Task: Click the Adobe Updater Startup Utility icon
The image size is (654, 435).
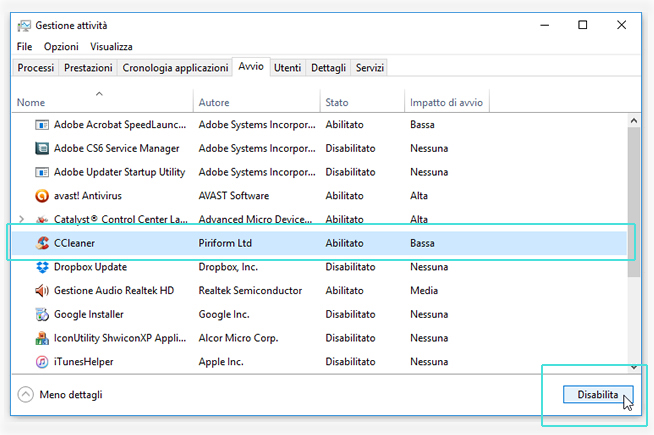Action: (x=42, y=172)
